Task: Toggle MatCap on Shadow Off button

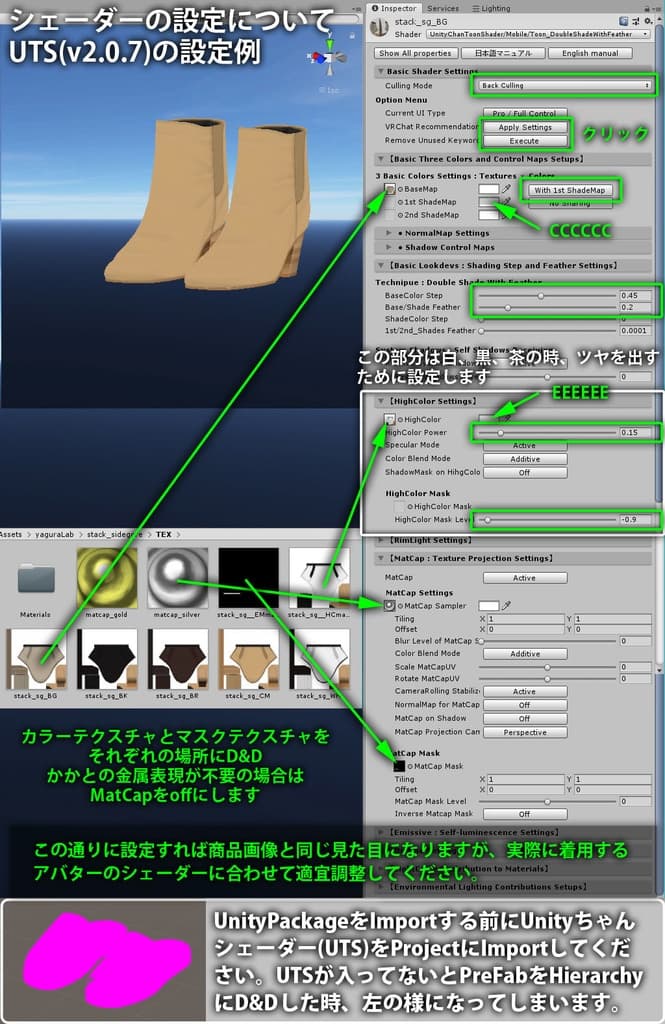Action: 525,718
